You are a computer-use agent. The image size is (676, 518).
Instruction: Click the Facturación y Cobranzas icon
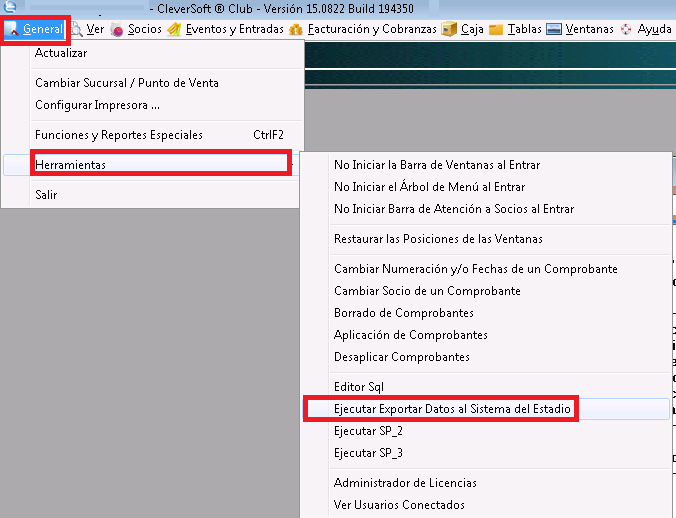point(296,30)
